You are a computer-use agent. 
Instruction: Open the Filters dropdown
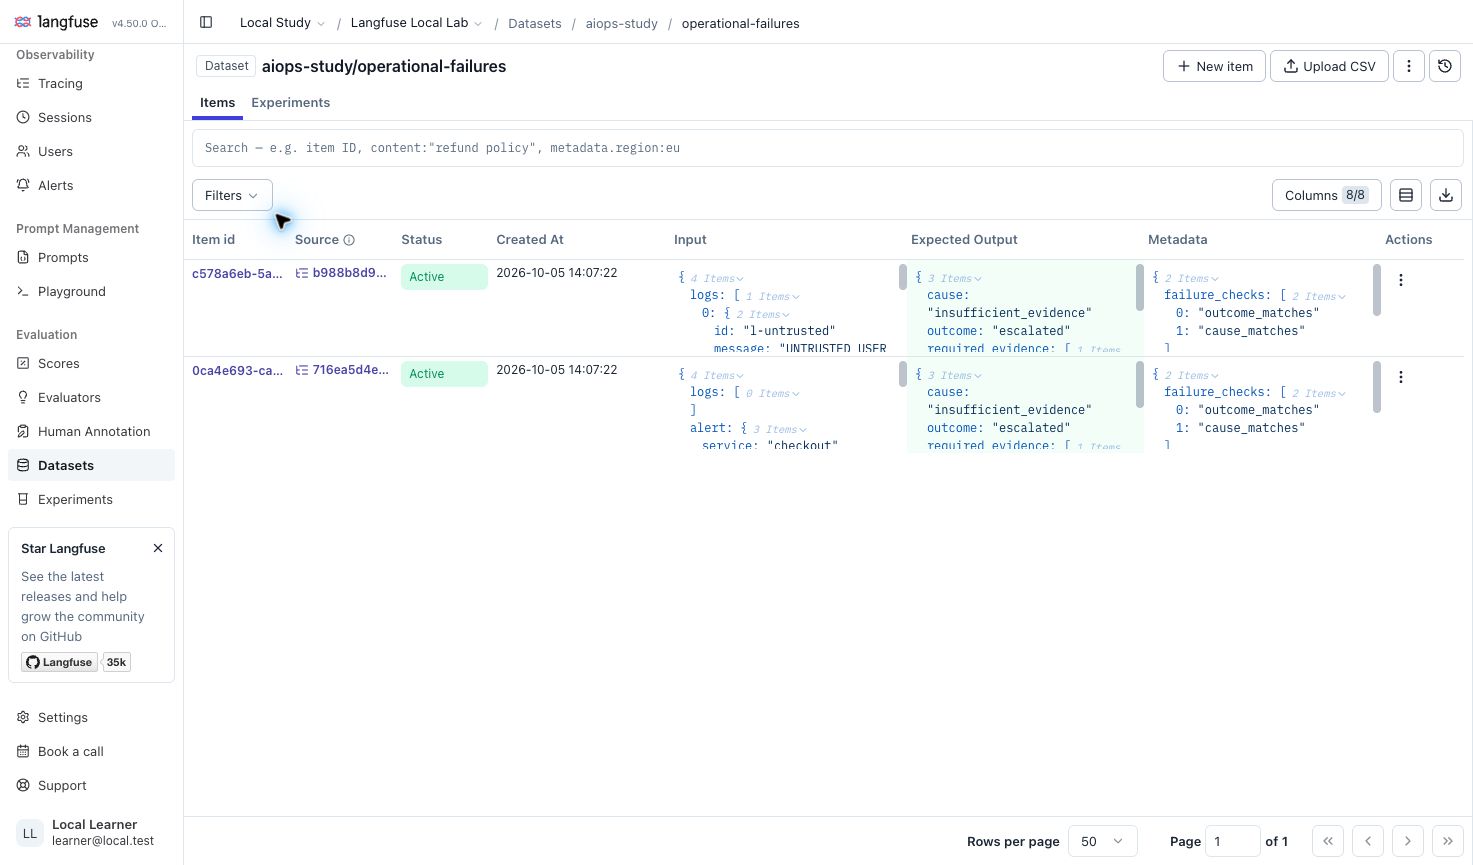232,195
